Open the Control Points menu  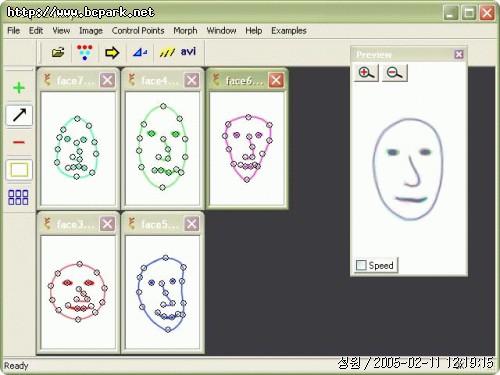point(138,31)
